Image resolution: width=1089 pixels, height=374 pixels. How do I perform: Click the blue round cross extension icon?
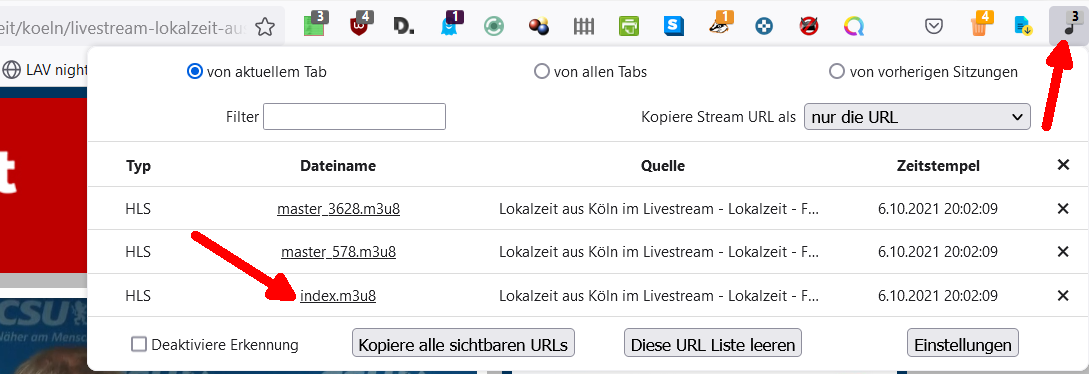(x=764, y=27)
